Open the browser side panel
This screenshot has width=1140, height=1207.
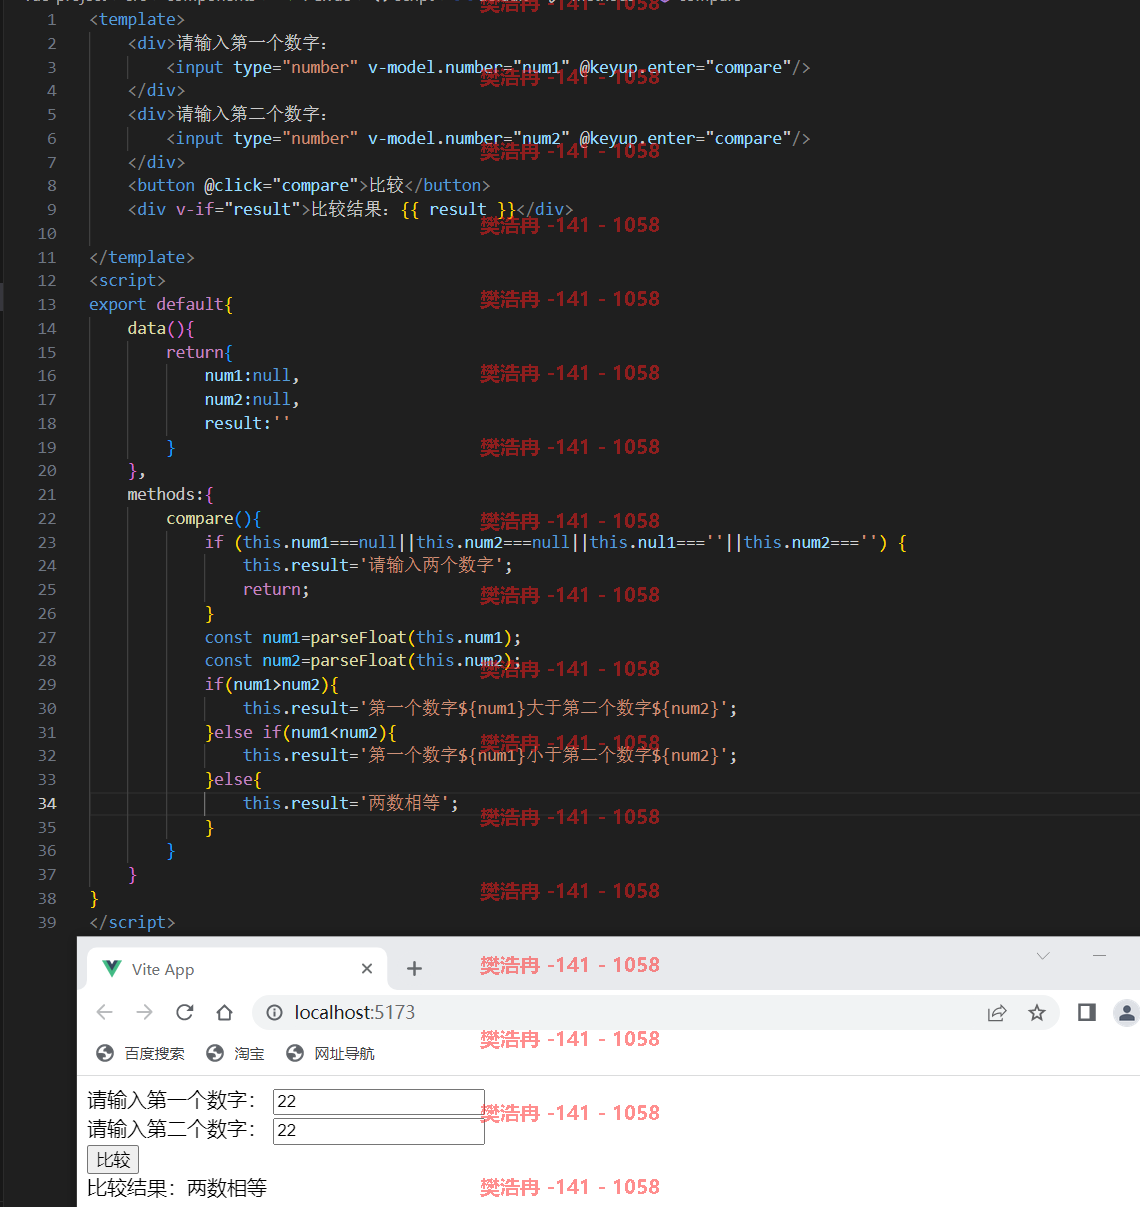coord(1087,1013)
